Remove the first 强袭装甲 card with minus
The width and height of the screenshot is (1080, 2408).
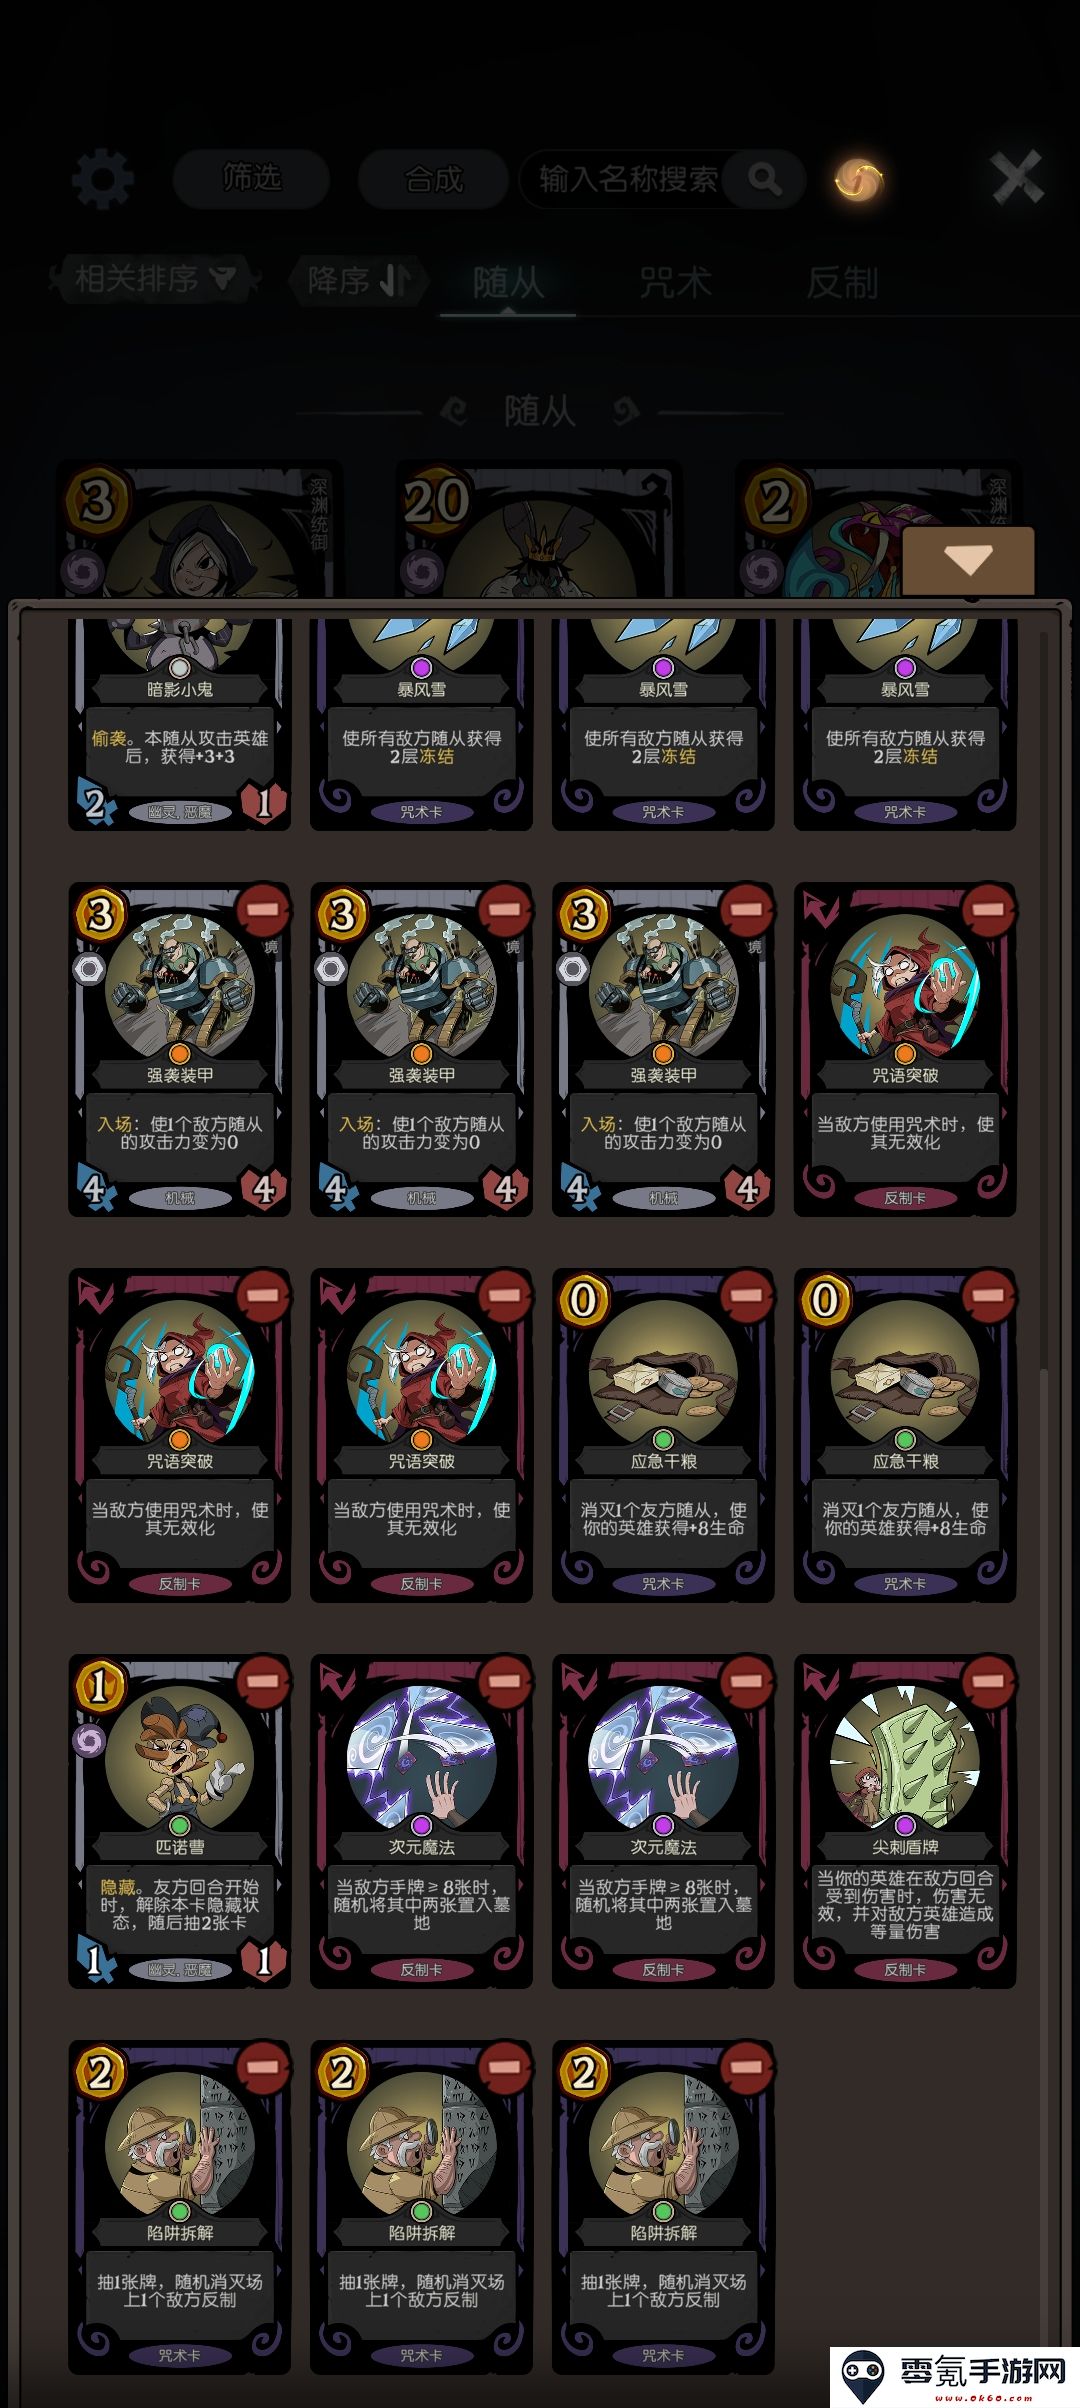point(263,910)
